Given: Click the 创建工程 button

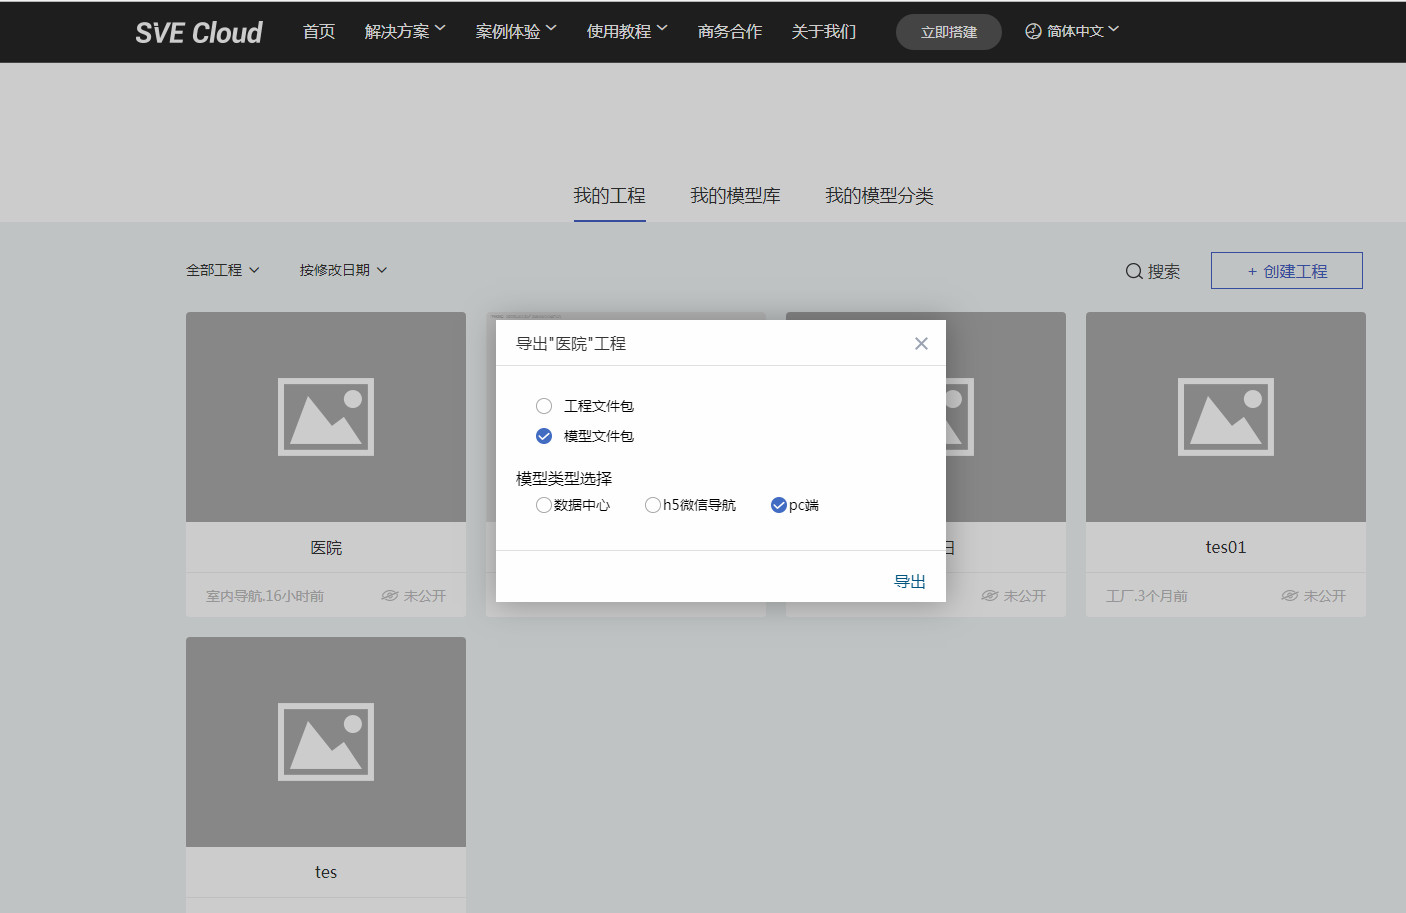Looking at the screenshot, I should click(1286, 271).
